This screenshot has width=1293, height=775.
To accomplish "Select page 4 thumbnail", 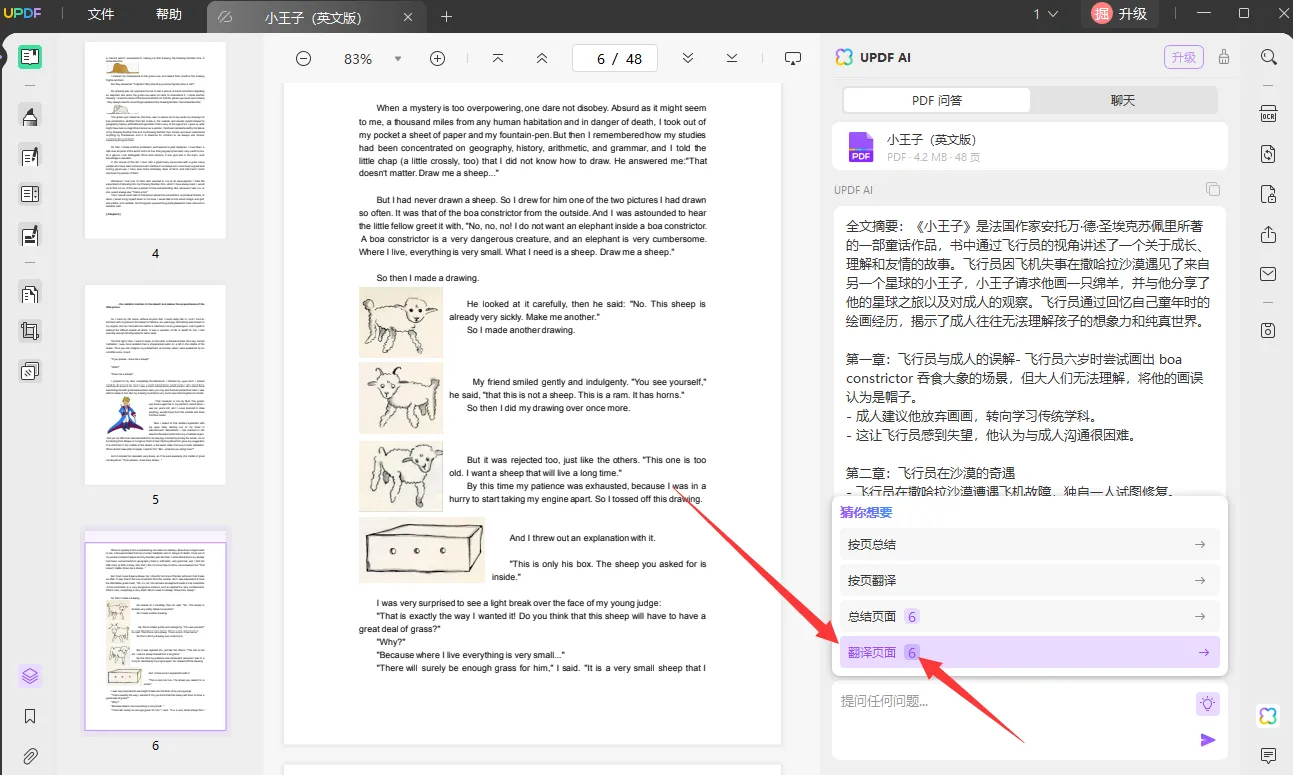I will pyautogui.click(x=155, y=139).
